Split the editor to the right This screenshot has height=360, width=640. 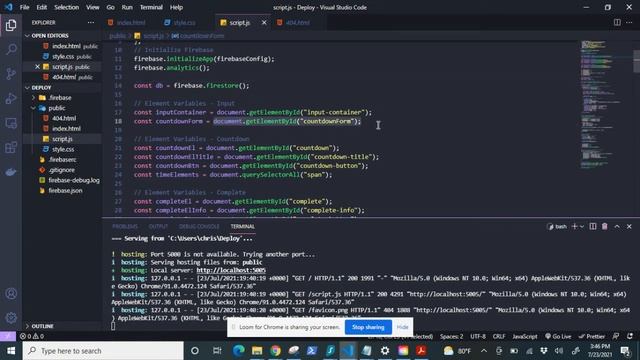(617, 22)
